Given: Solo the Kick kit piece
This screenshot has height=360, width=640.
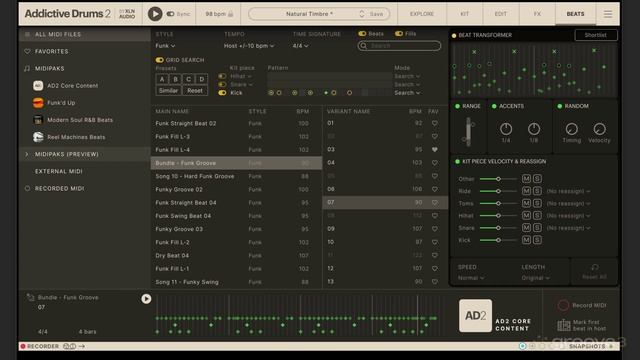Looking at the screenshot, I should (537, 240).
